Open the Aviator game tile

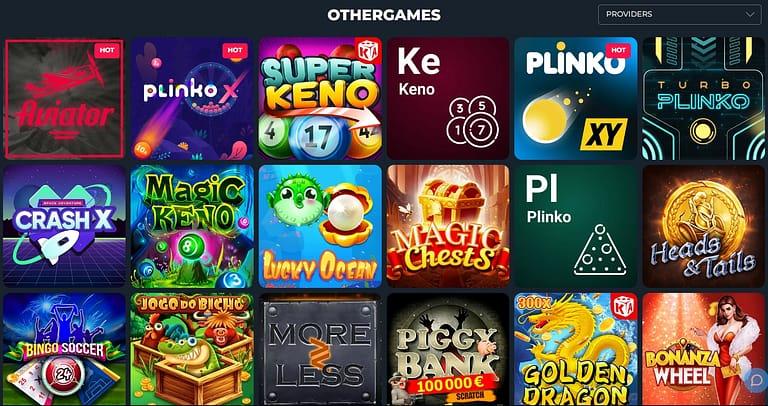64,98
